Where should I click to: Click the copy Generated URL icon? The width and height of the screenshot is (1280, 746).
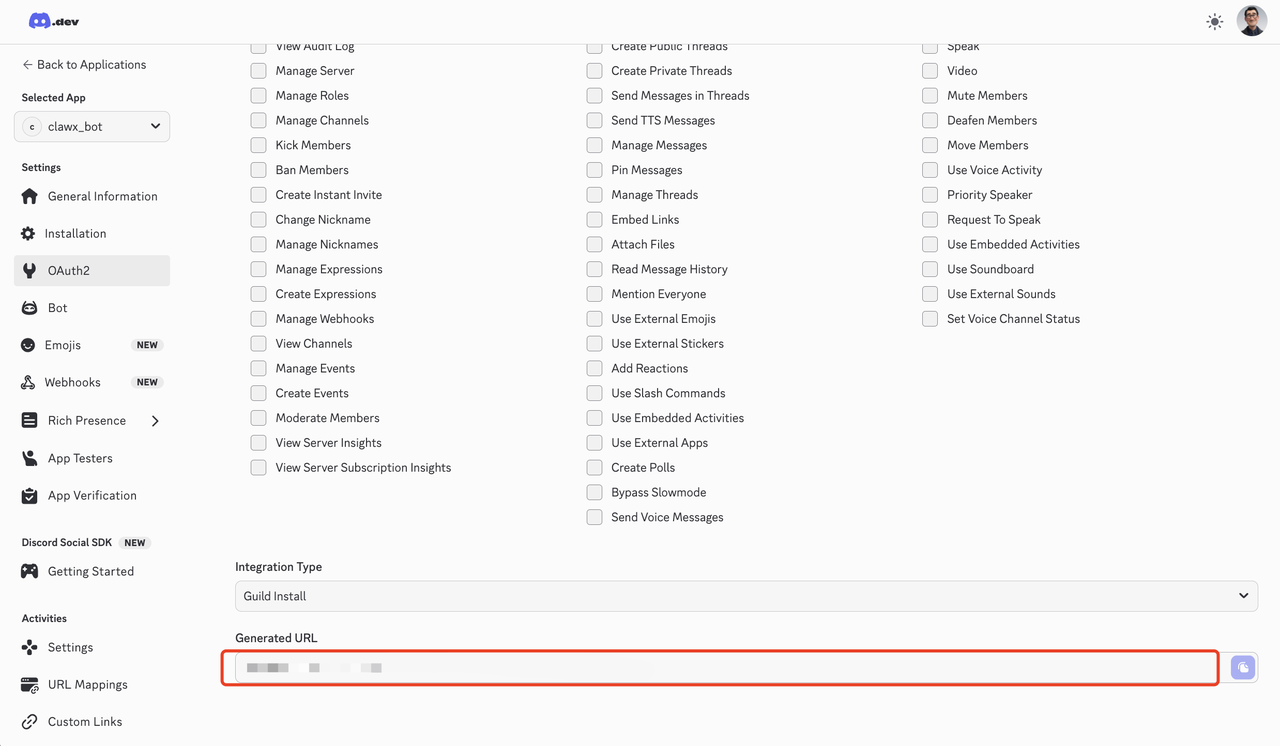(1241, 667)
